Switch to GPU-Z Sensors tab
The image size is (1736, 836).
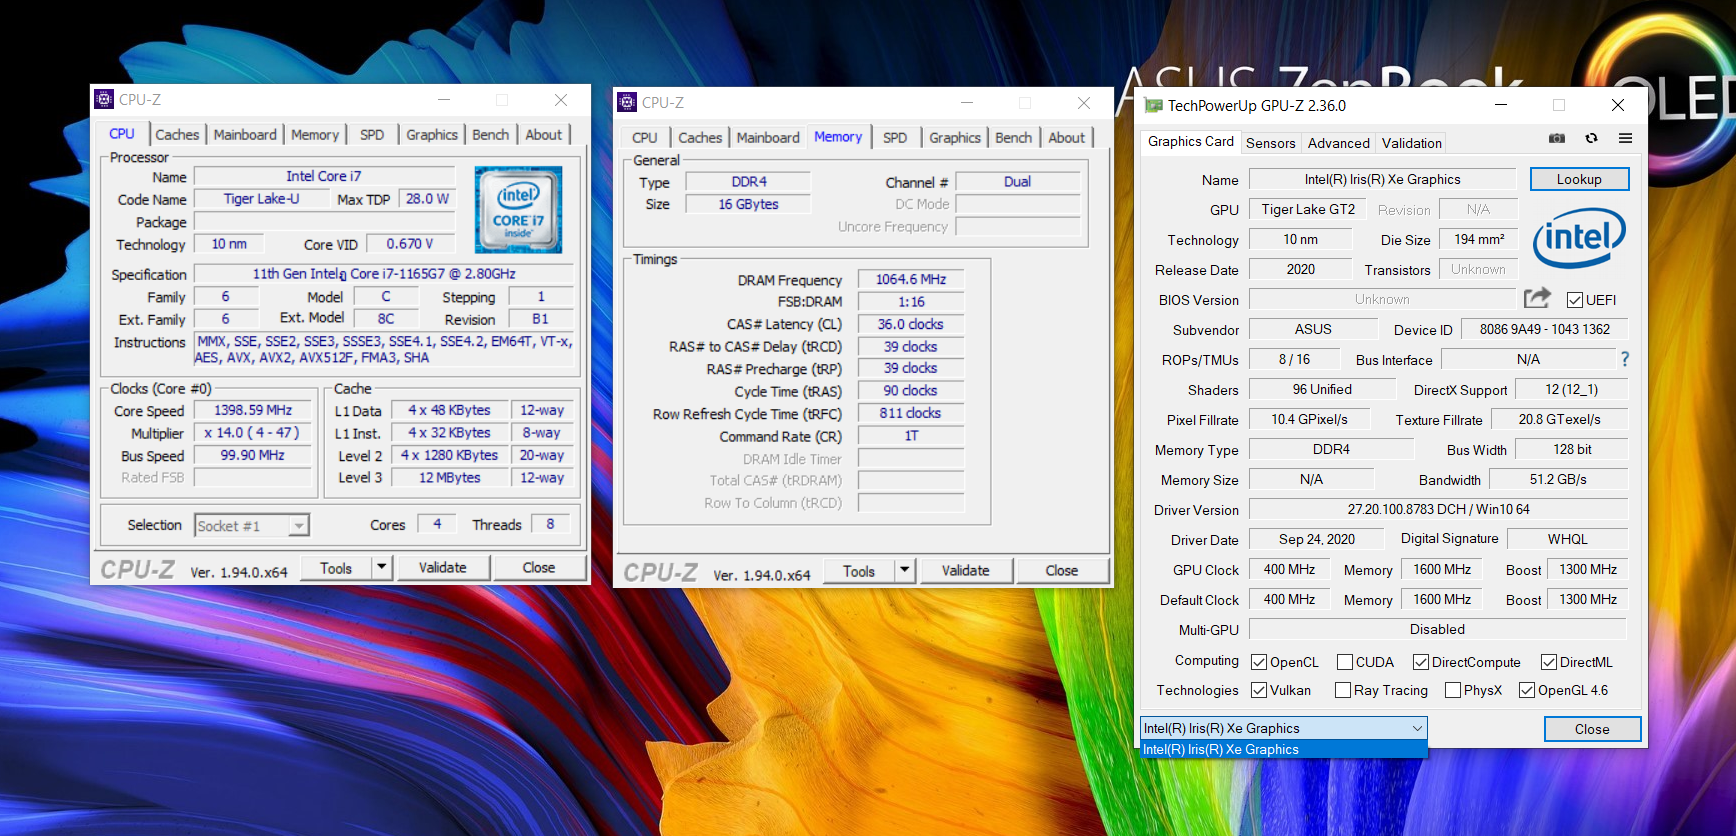[1271, 143]
